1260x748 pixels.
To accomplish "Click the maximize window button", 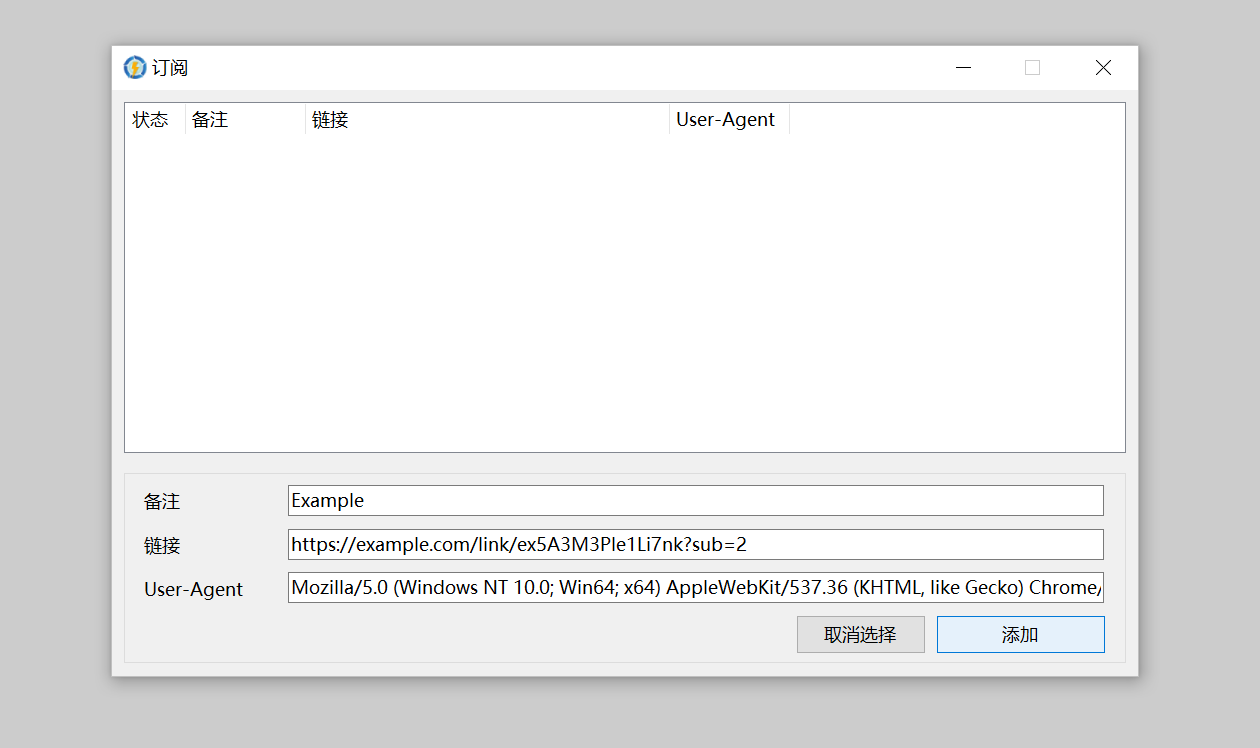I will click(x=1032, y=67).
